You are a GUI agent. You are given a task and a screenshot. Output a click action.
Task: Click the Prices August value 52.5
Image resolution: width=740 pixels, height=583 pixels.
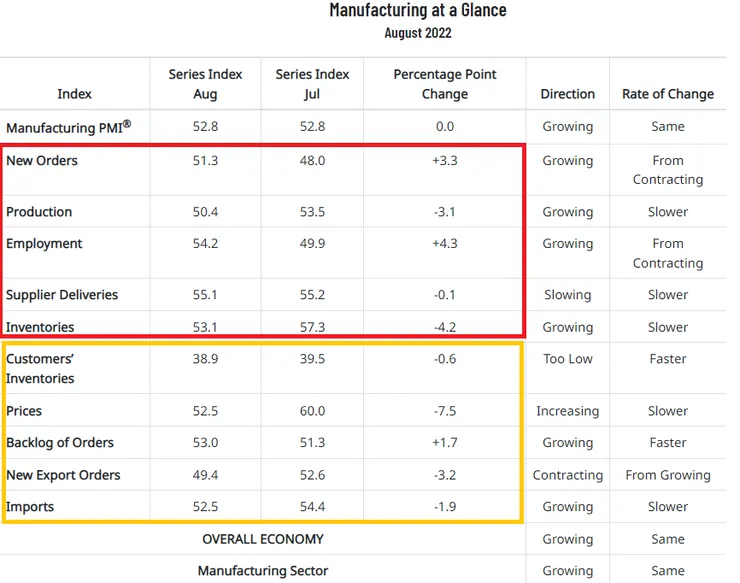pos(205,411)
